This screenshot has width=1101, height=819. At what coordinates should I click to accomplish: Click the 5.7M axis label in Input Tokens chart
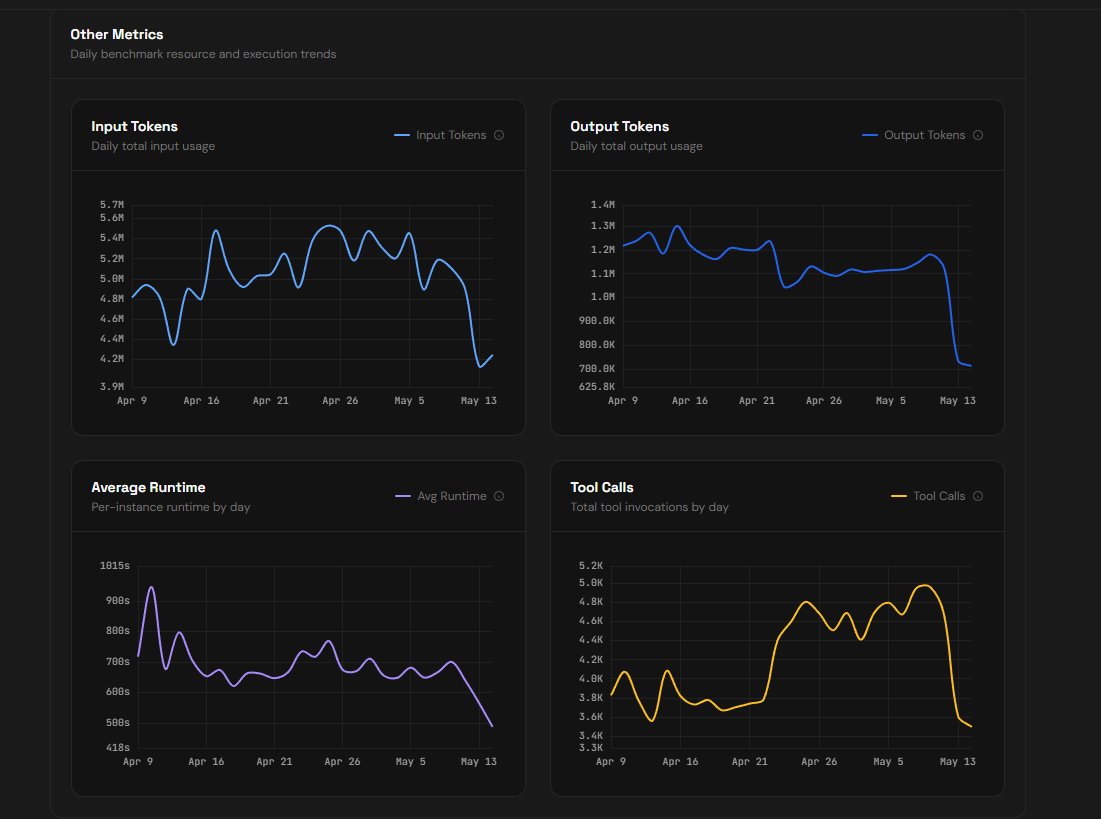pyautogui.click(x=112, y=205)
